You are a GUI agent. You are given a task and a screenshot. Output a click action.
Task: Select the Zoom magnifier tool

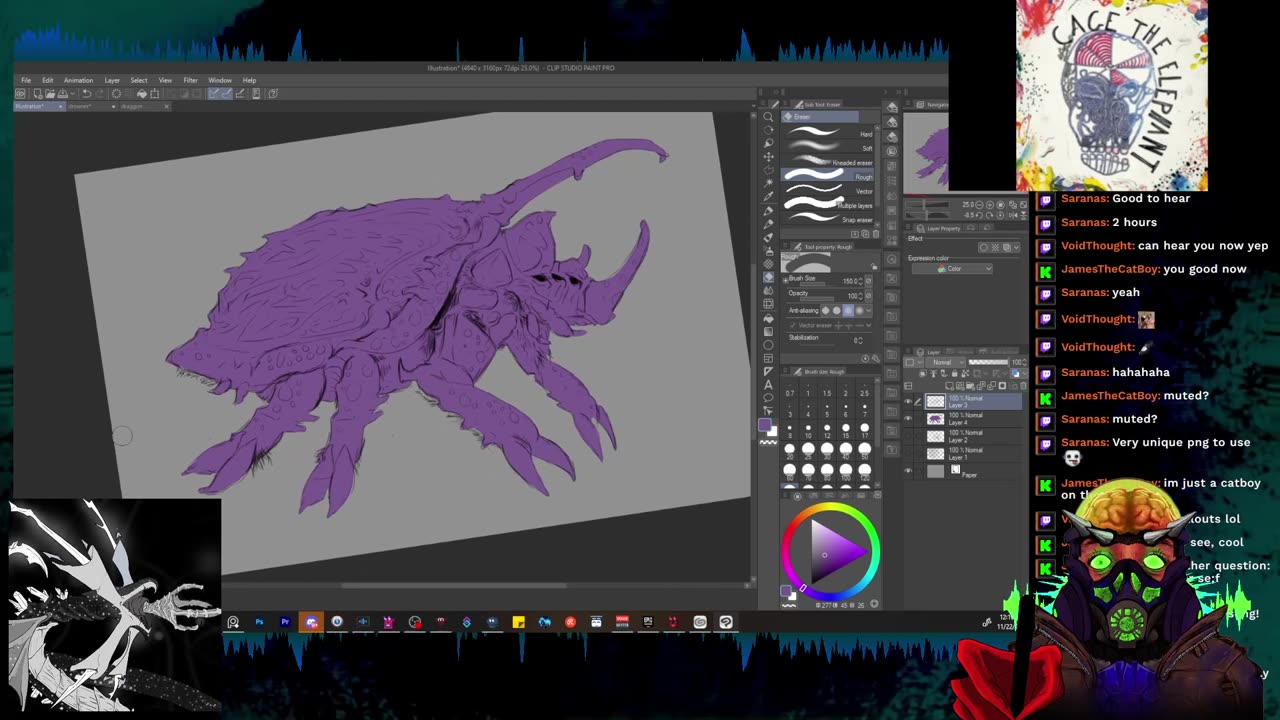pos(768,116)
